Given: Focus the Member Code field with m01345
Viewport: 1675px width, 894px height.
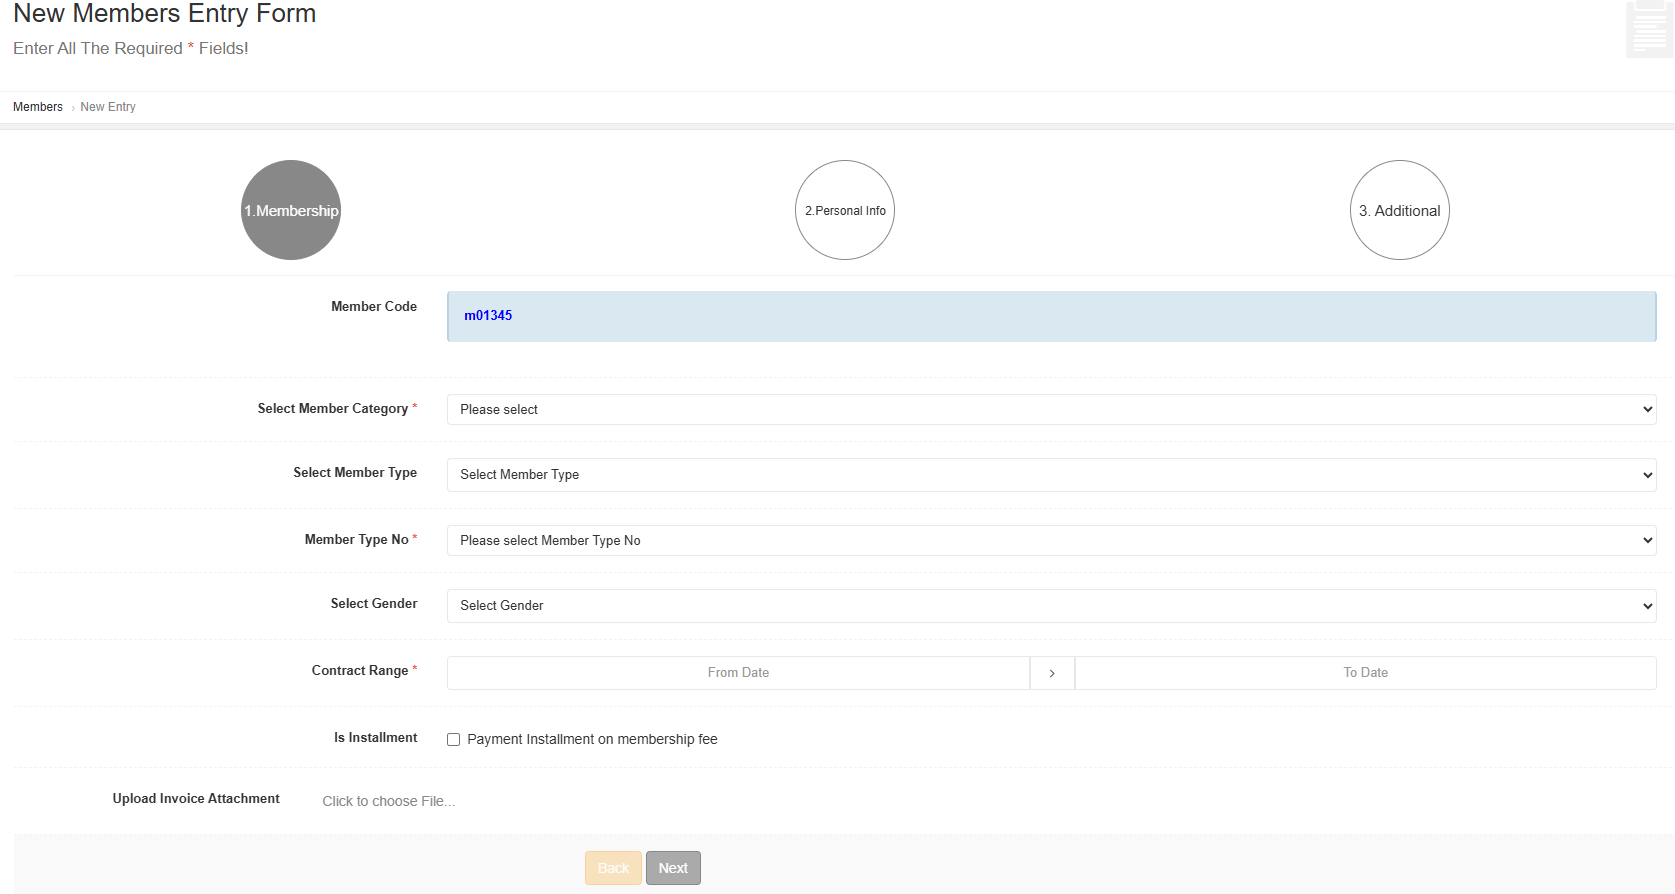Looking at the screenshot, I should coord(1050,316).
